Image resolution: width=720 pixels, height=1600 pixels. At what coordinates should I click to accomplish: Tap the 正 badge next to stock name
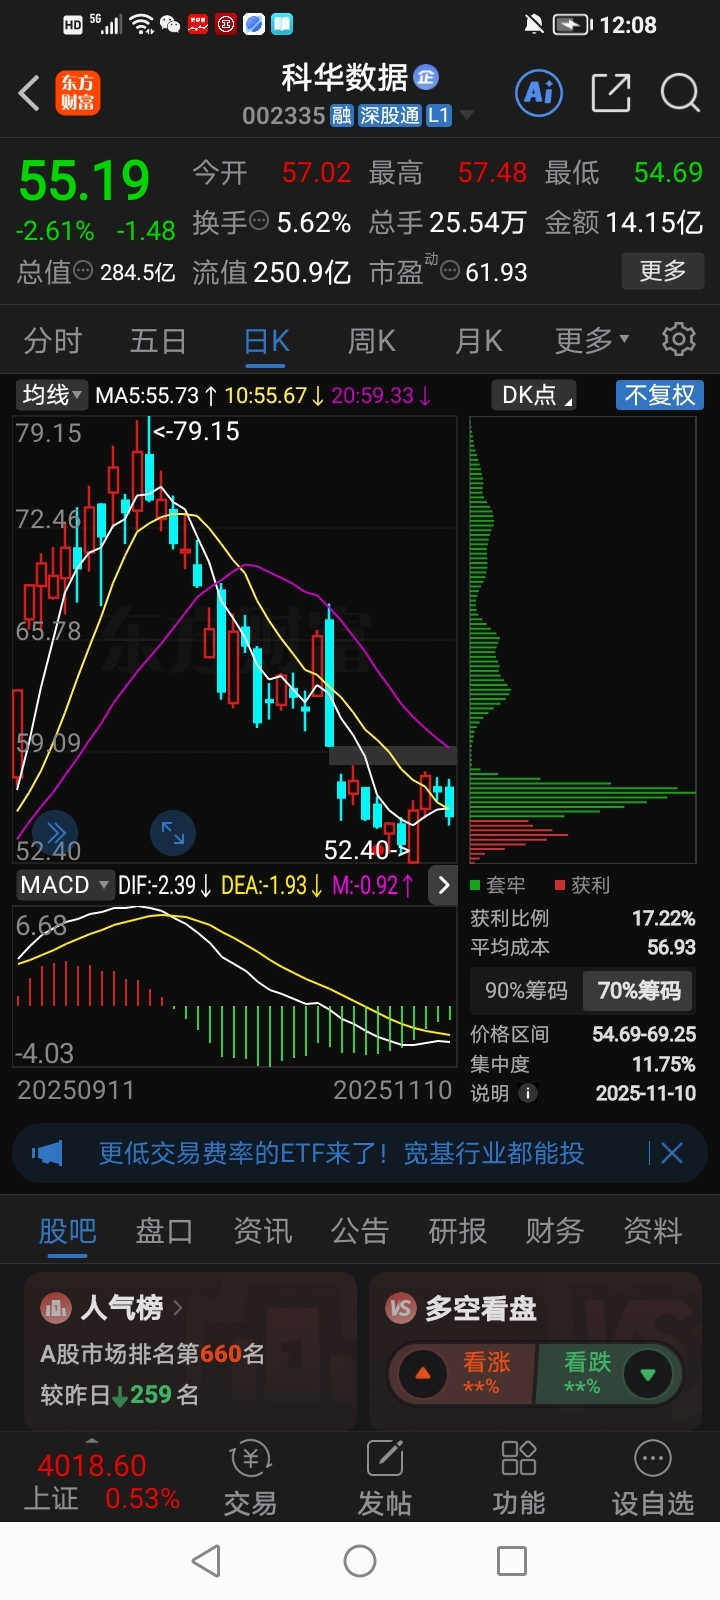pyautogui.click(x=426, y=77)
